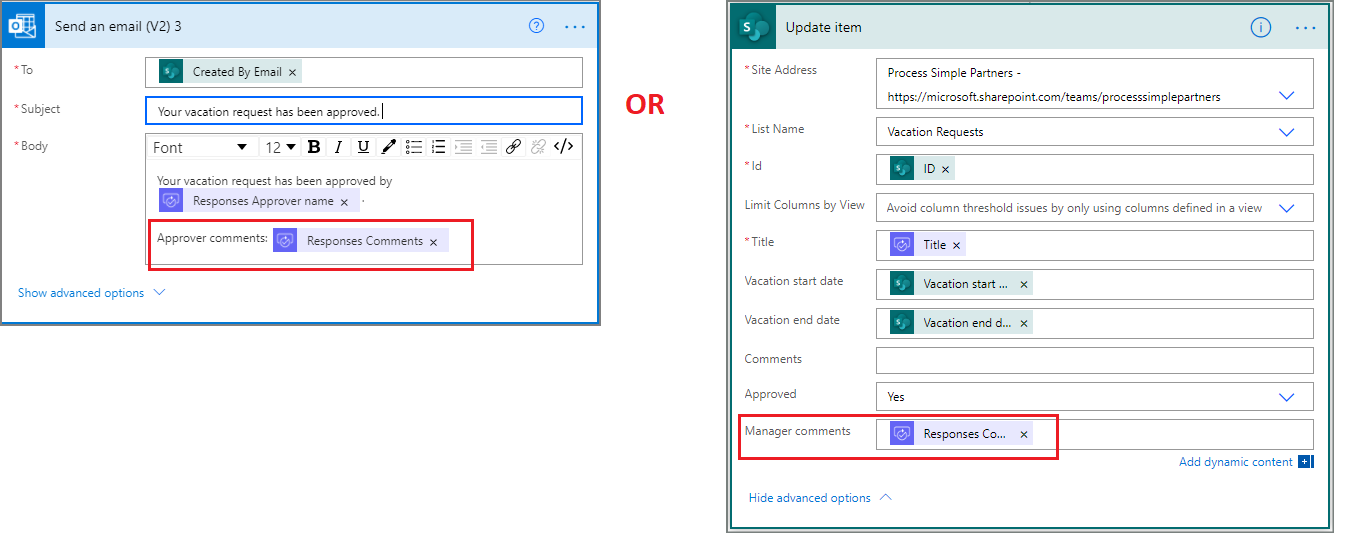Click the Created By Email token
The image size is (1354, 546).
coord(229,72)
